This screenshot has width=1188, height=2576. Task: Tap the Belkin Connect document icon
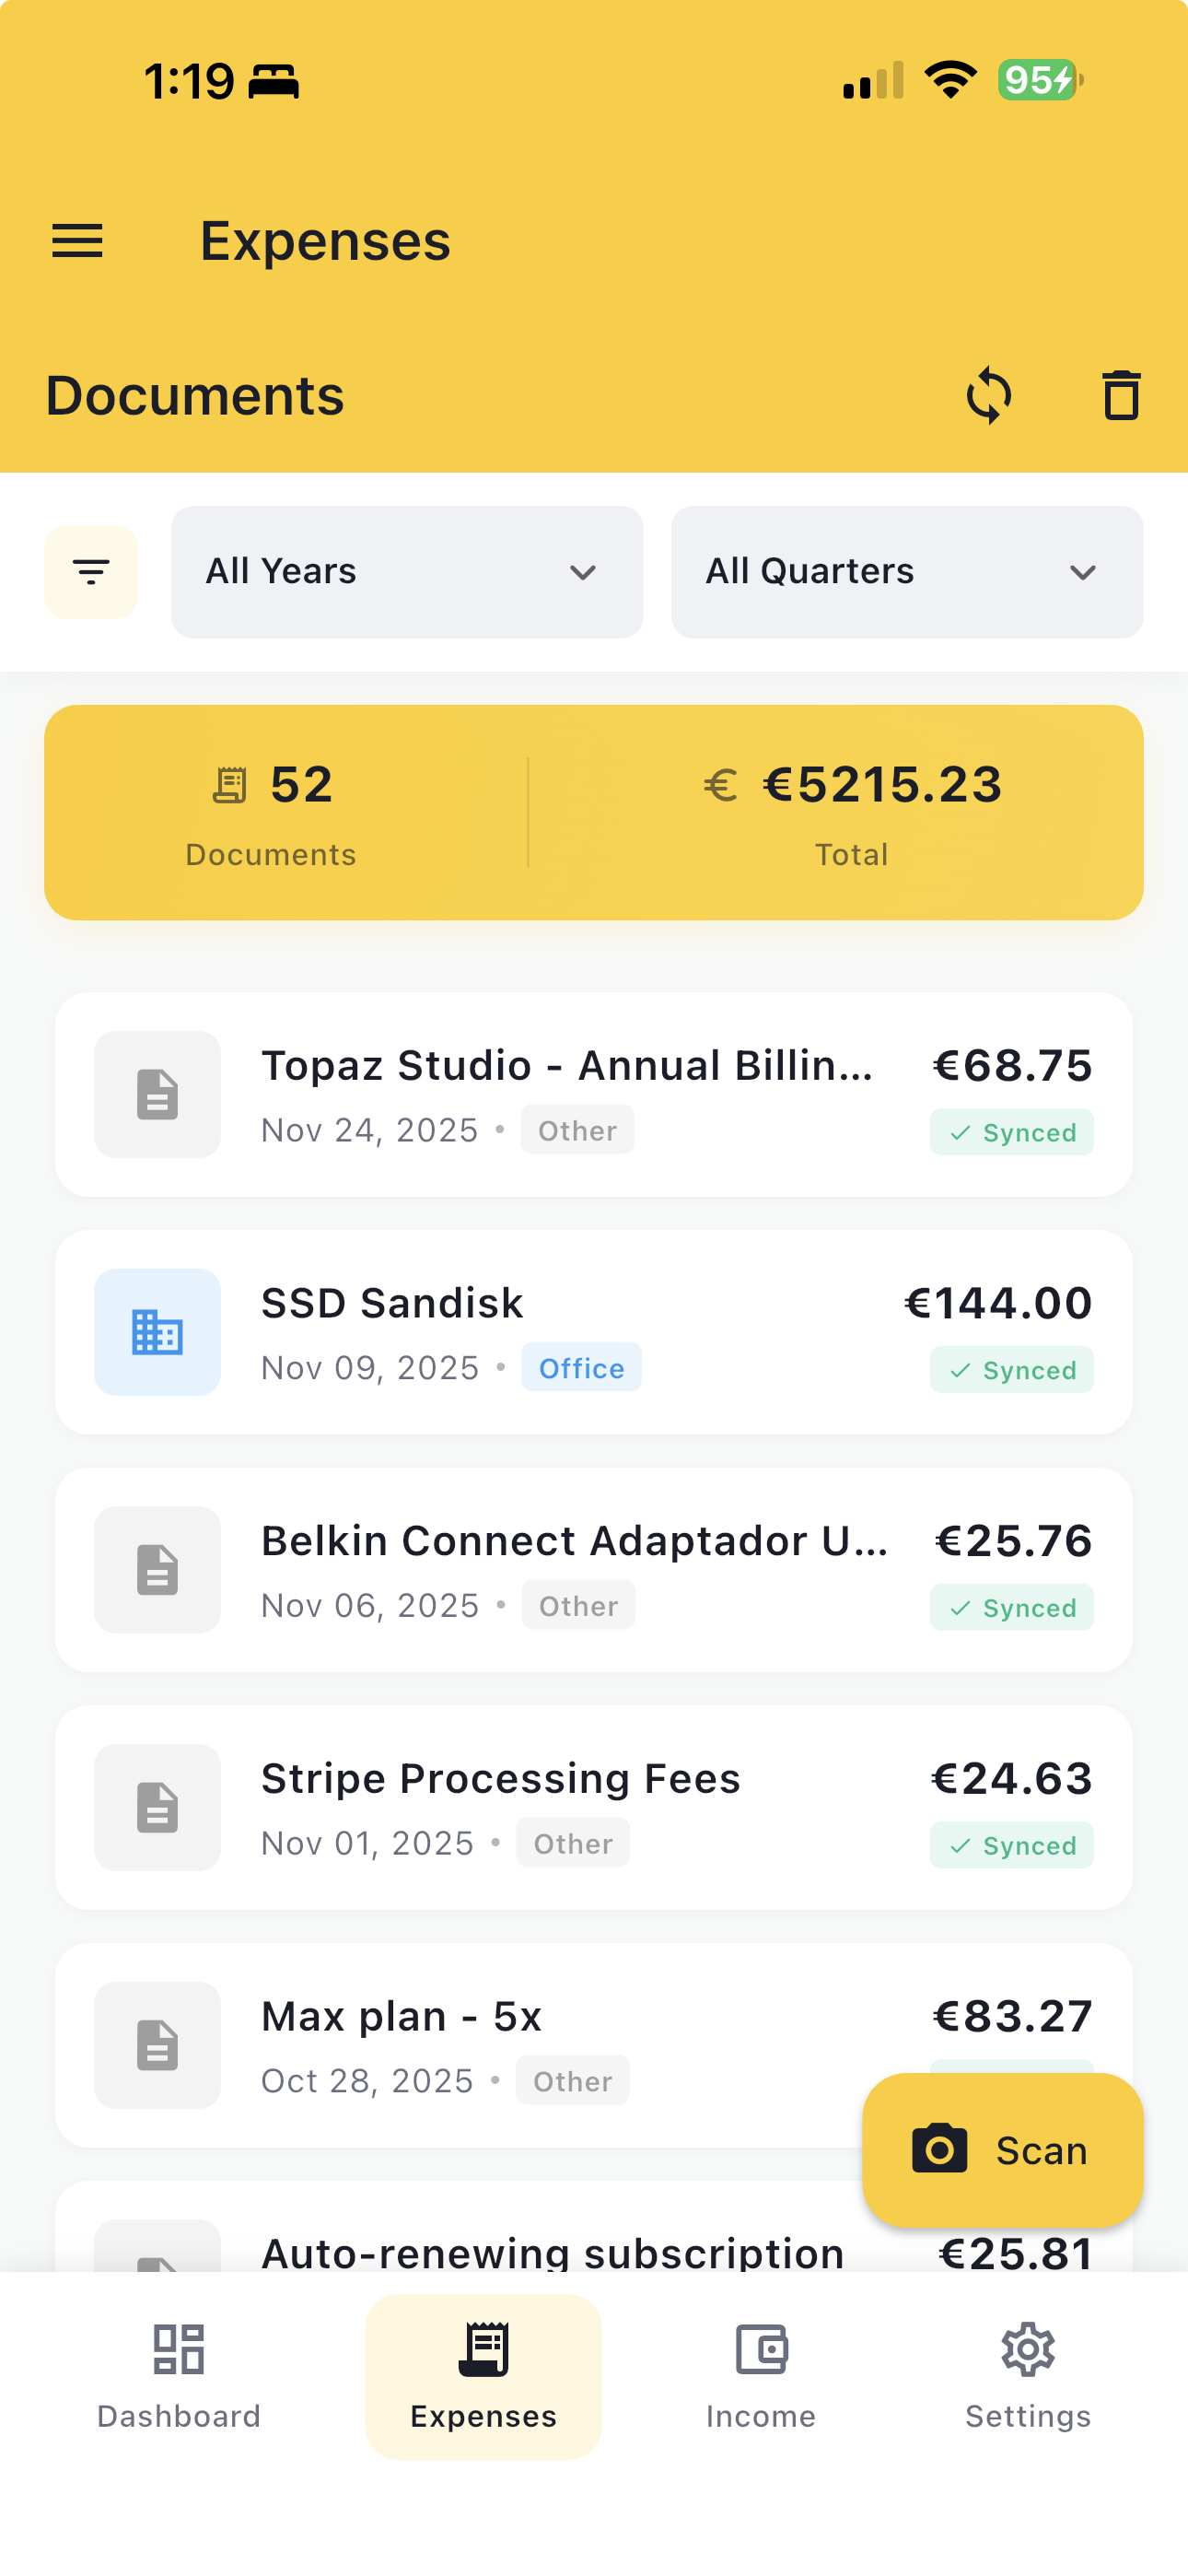click(x=157, y=1569)
